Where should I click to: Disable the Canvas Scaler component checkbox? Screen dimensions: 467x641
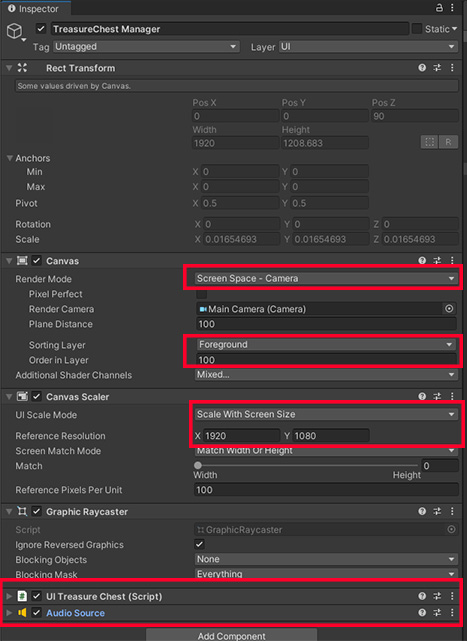point(37,396)
